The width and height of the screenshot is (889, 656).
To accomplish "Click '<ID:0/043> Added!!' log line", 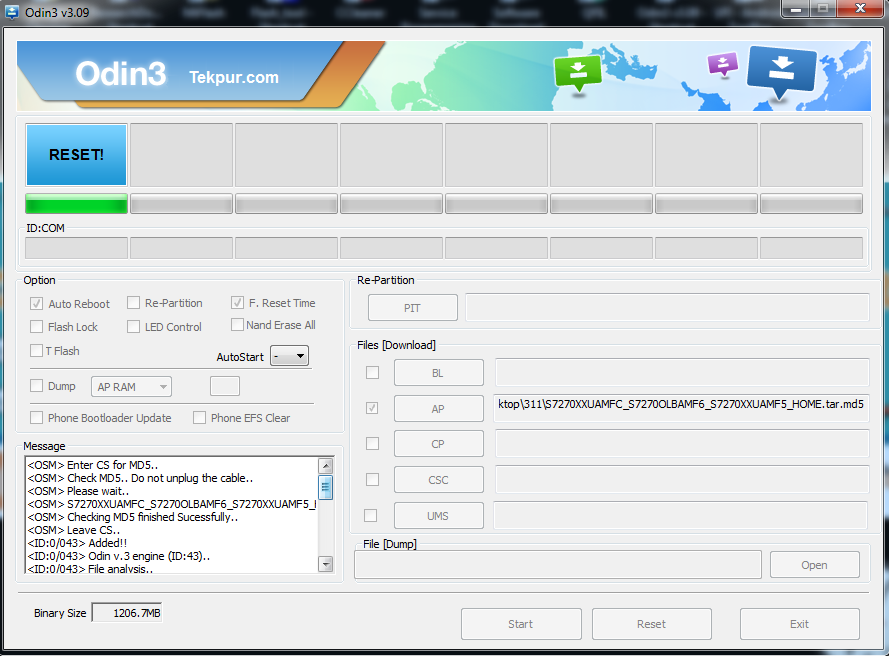I will 77,543.
